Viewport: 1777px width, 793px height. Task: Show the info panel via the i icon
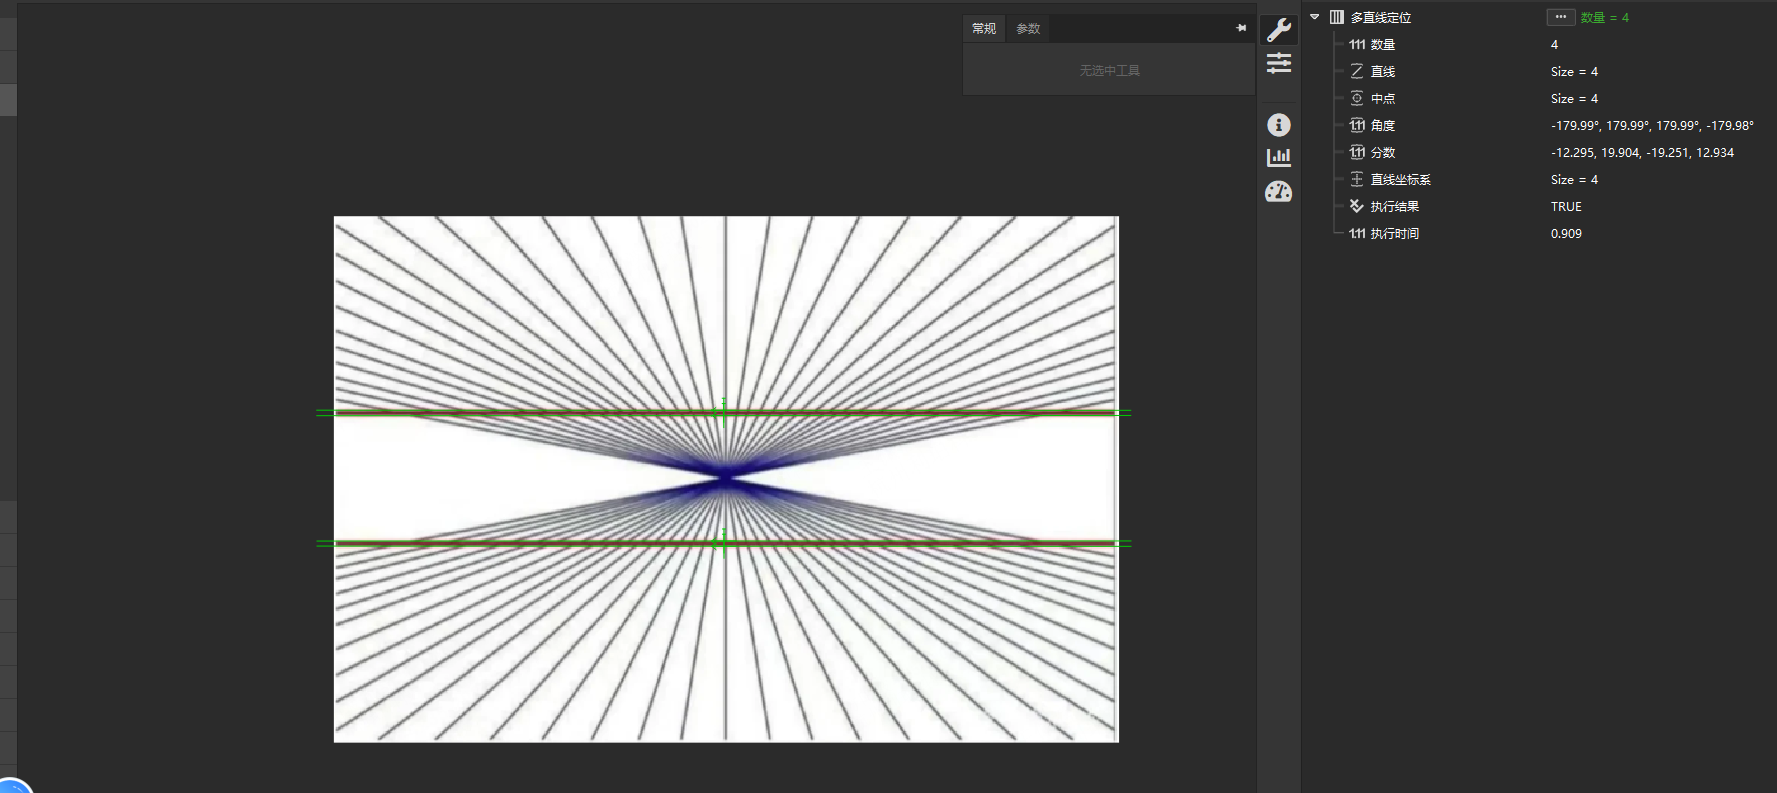tap(1278, 125)
